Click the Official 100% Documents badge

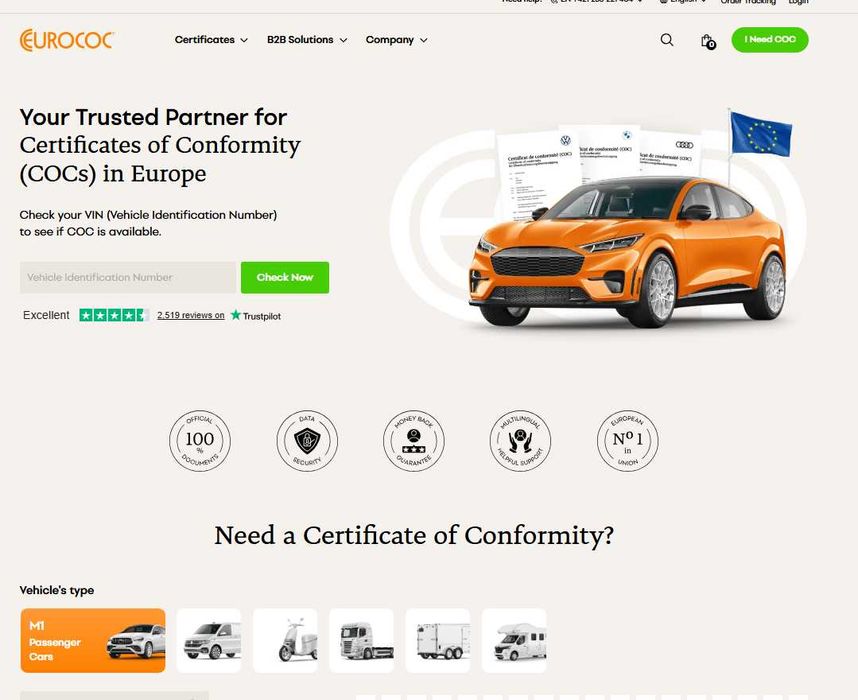200,441
